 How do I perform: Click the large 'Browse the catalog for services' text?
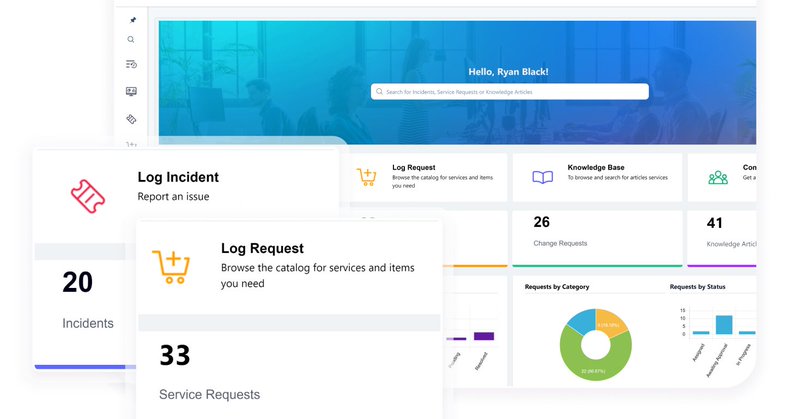tap(317, 276)
